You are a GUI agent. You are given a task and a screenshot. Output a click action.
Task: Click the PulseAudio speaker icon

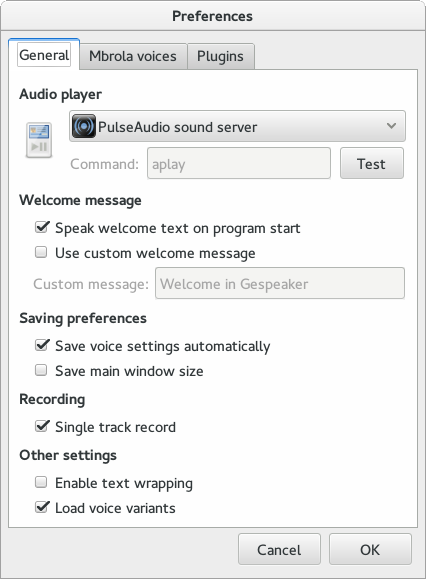(84, 126)
